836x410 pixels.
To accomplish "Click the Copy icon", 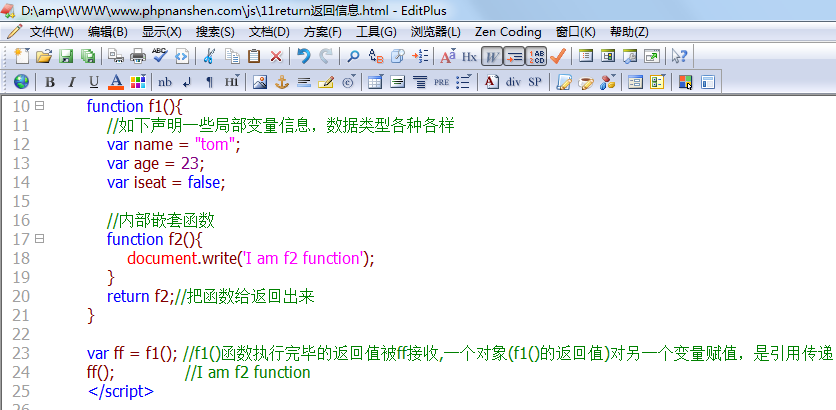I will click(232, 56).
